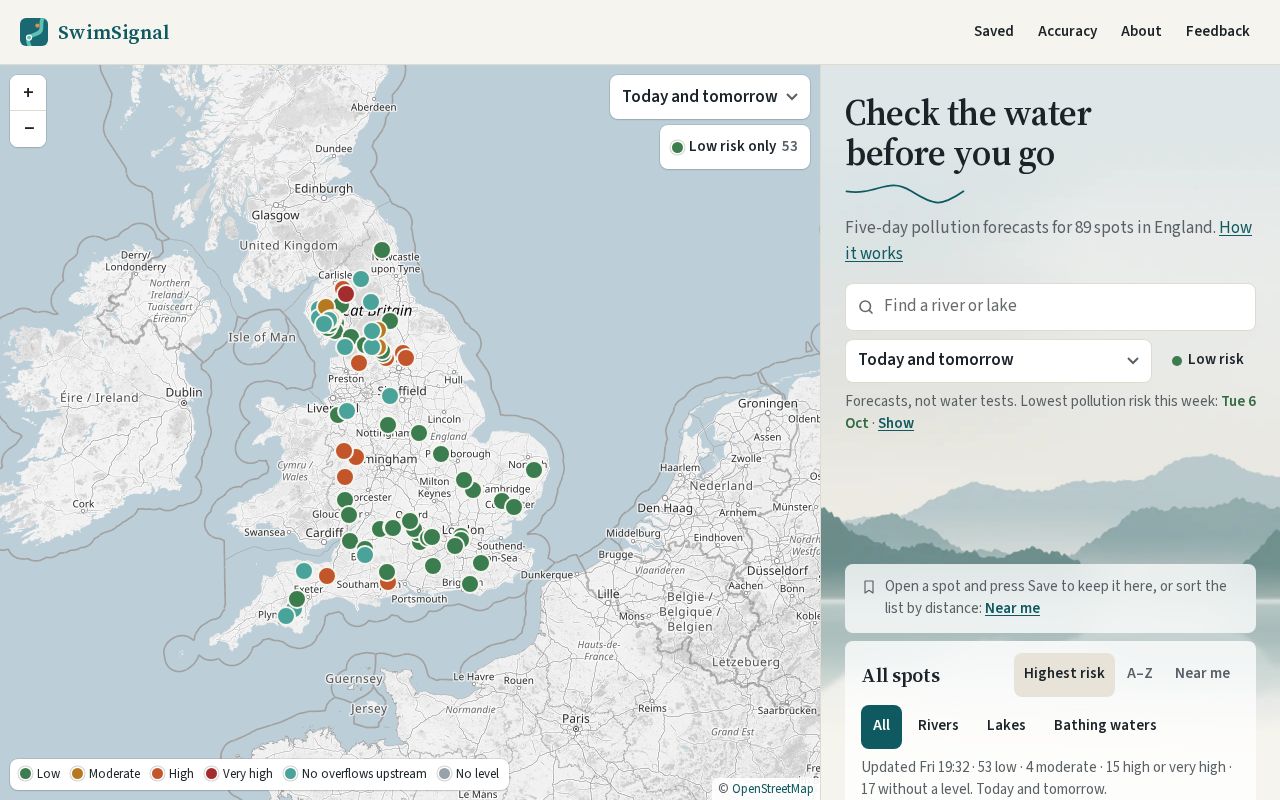Sort spots by Near me button
The height and width of the screenshot is (800, 1280).
coord(1202,674)
